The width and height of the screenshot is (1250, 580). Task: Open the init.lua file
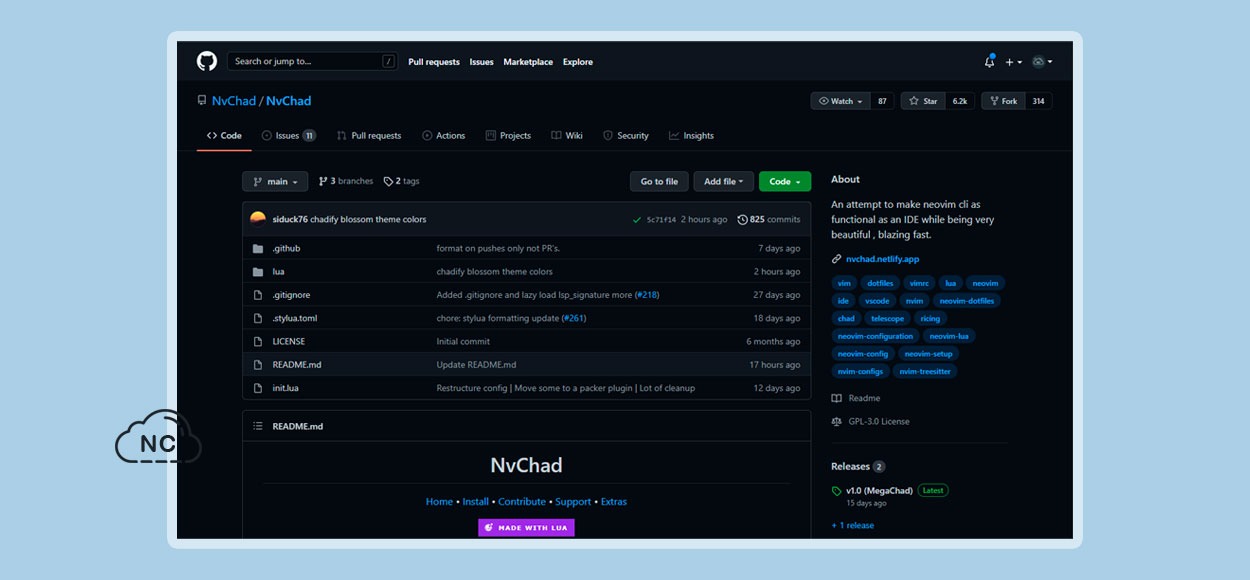tap(286, 388)
